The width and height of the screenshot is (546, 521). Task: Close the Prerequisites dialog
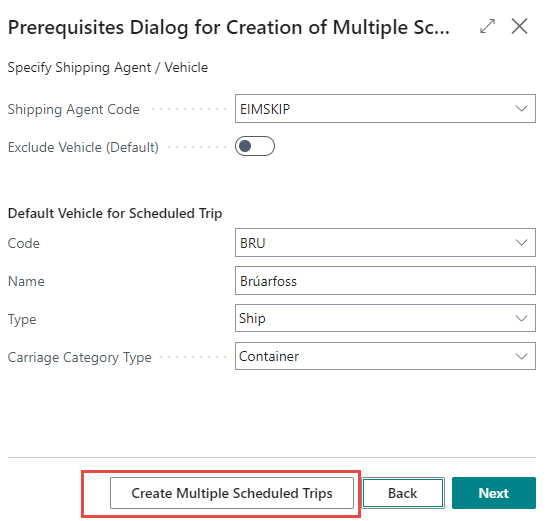519,26
